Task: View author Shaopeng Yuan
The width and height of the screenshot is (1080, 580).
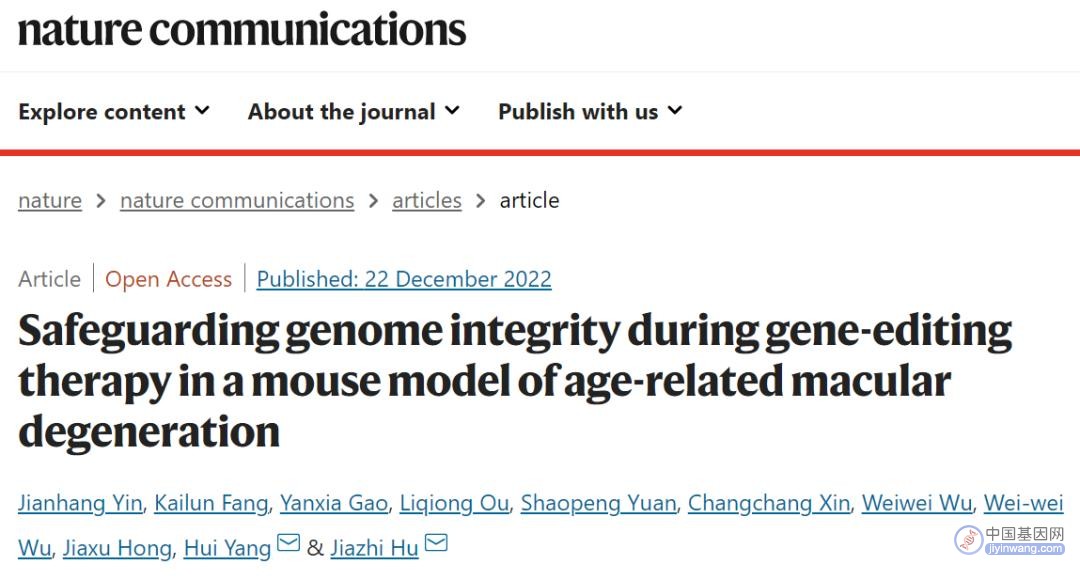Action: pyautogui.click(x=598, y=503)
